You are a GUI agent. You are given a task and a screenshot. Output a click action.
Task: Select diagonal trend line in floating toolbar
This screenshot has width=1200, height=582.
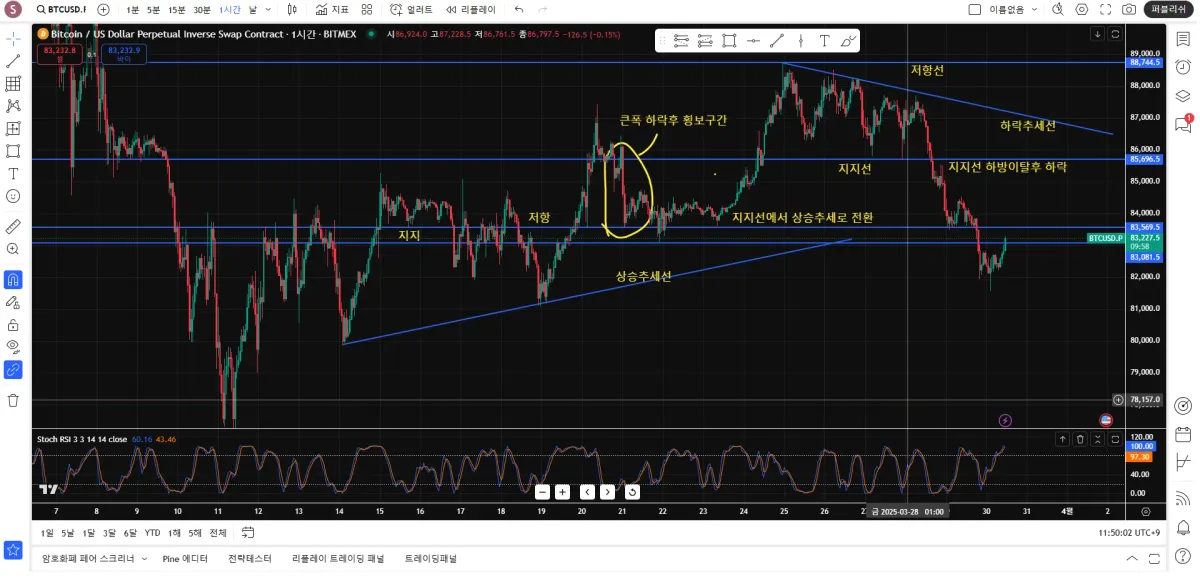(x=777, y=41)
